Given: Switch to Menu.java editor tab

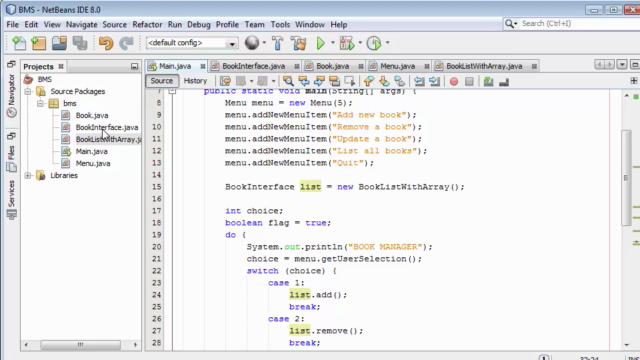Looking at the screenshot, I should coord(398,66).
